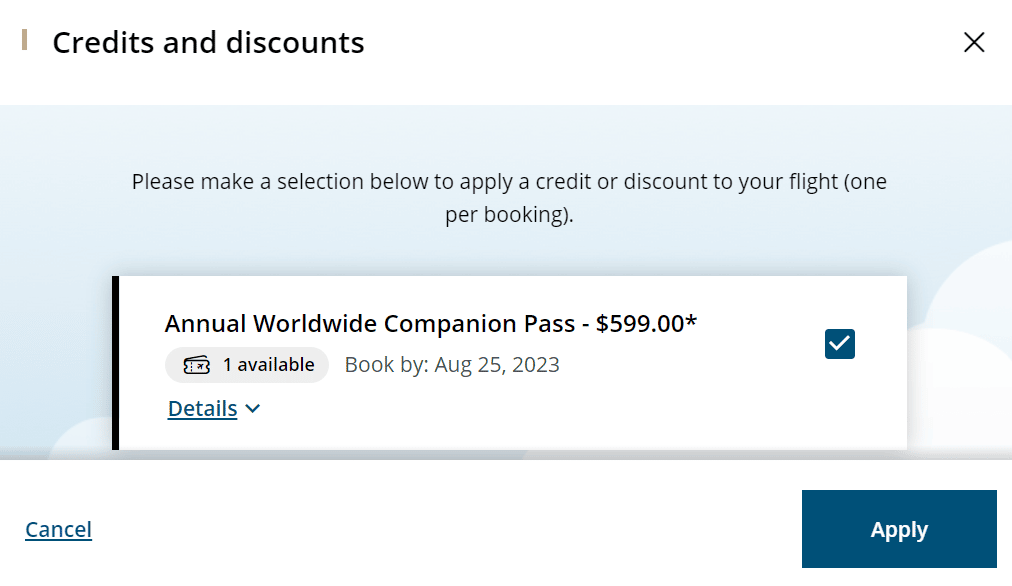Click the tan accent bar beside the heading

[x=24, y=41]
